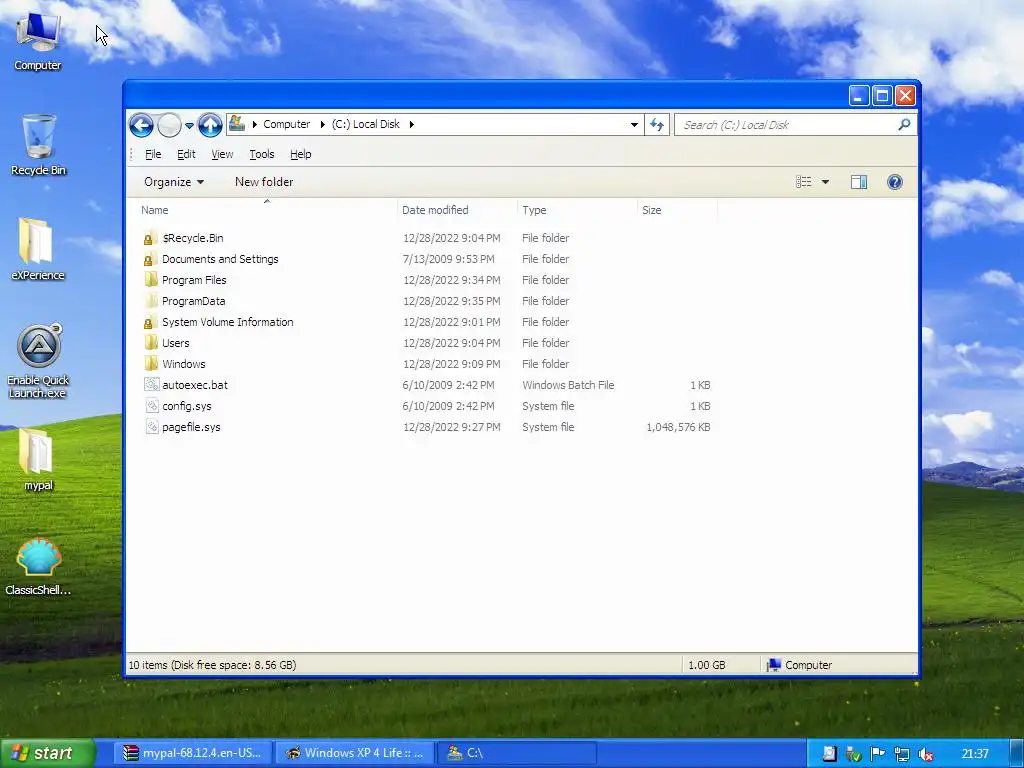Image resolution: width=1024 pixels, height=768 pixels.
Task: Go back with the Back arrow button
Action: click(x=141, y=125)
